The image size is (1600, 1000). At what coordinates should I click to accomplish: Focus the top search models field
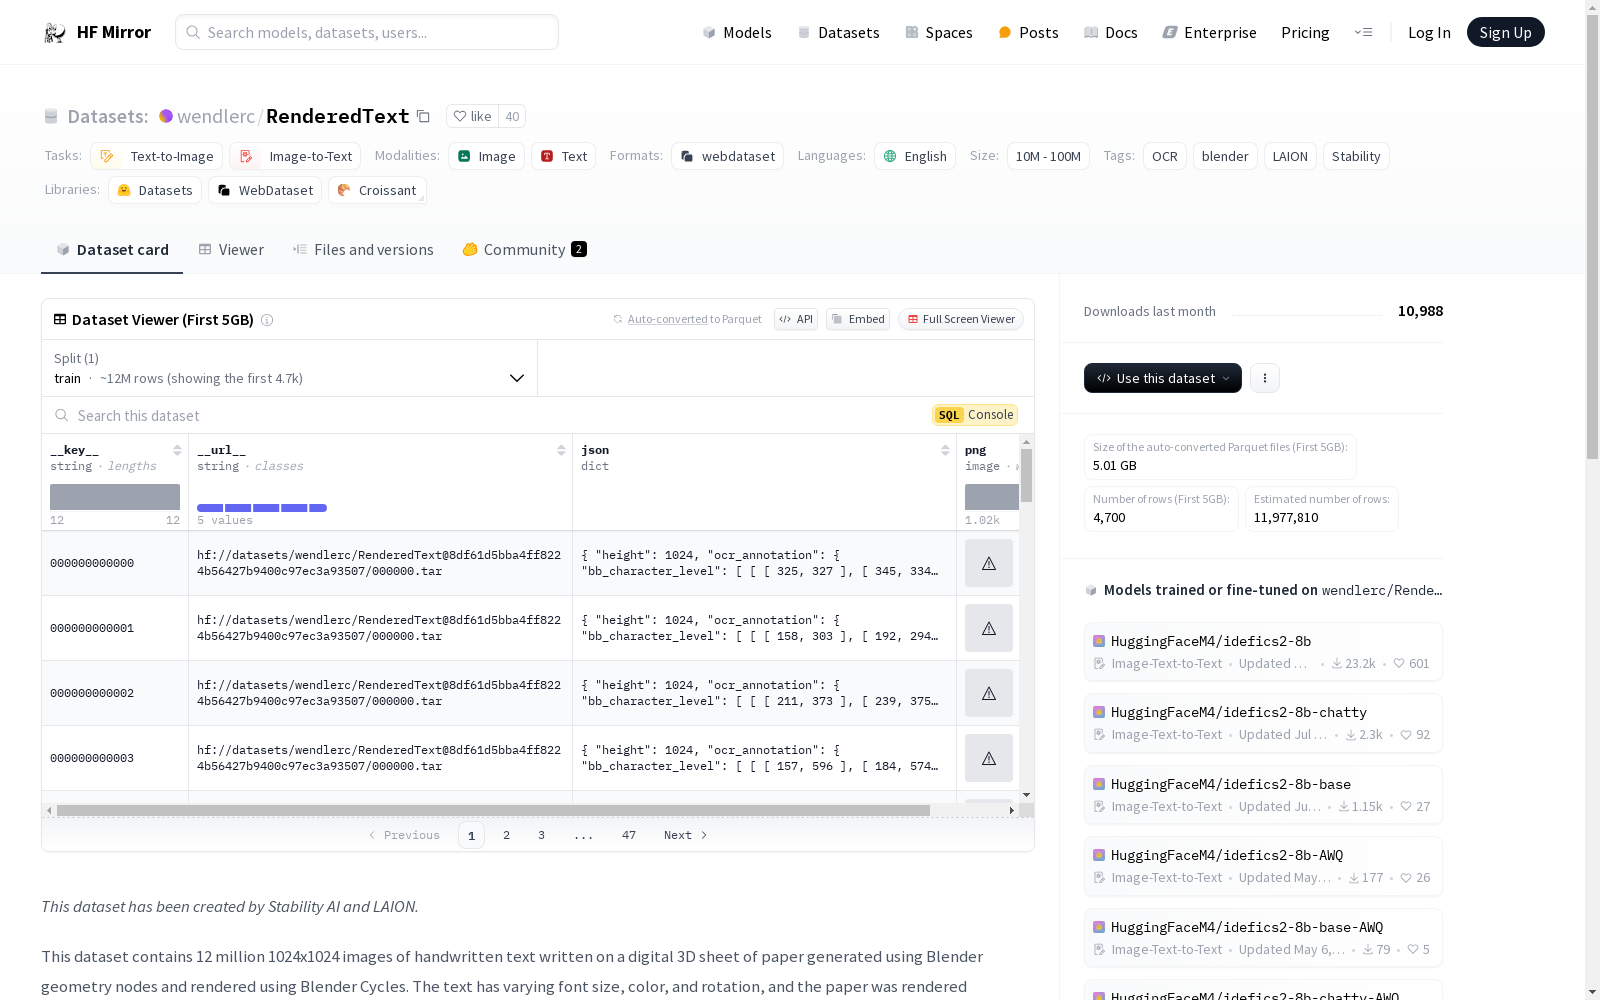pos(367,32)
